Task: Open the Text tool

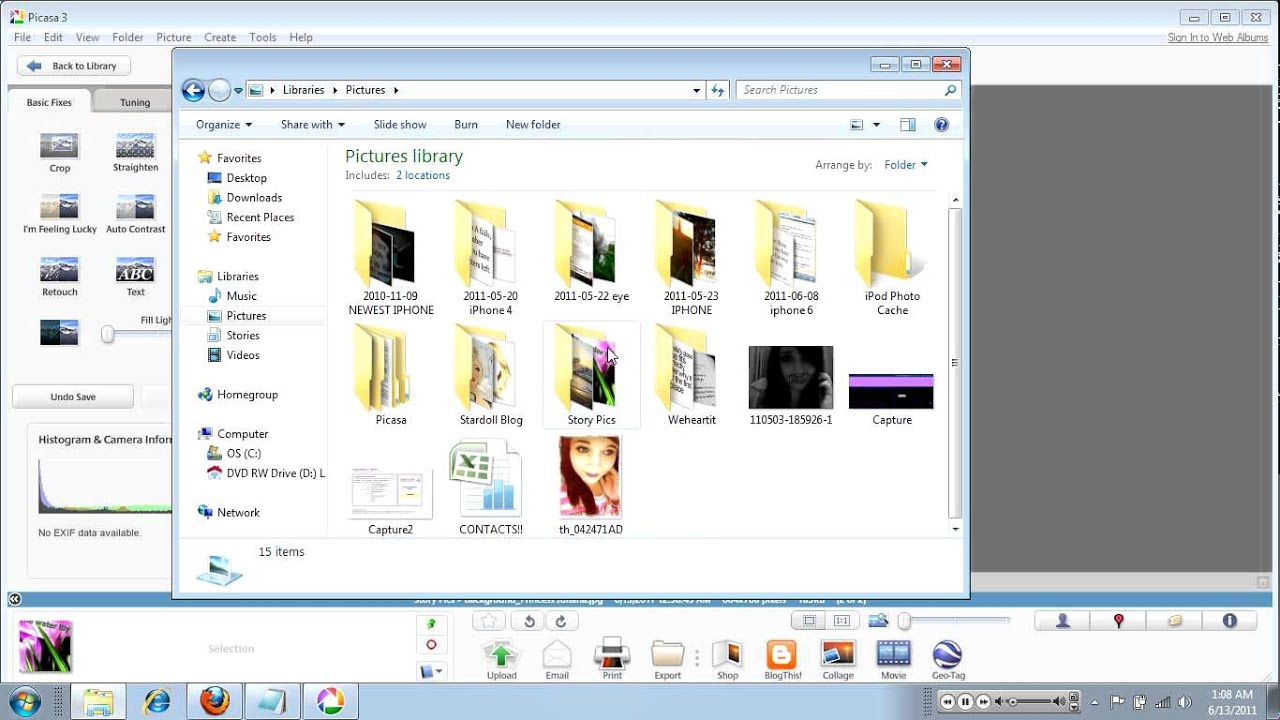Action: [x=134, y=276]
